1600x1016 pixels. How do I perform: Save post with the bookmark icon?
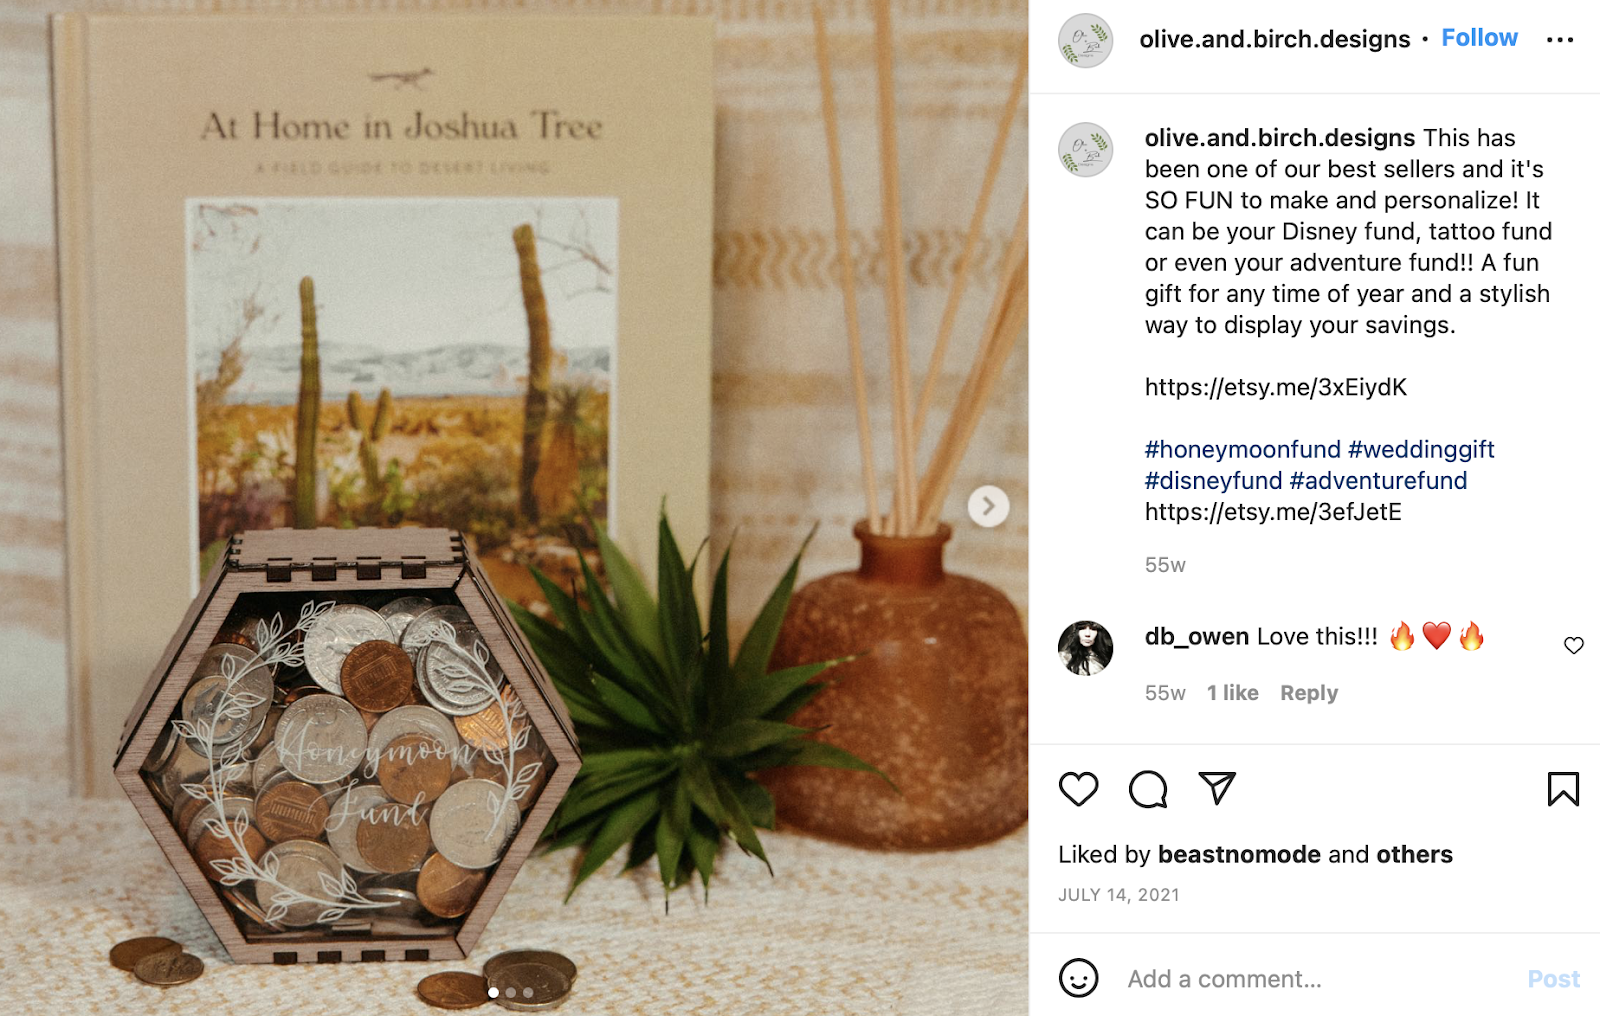1563,789
